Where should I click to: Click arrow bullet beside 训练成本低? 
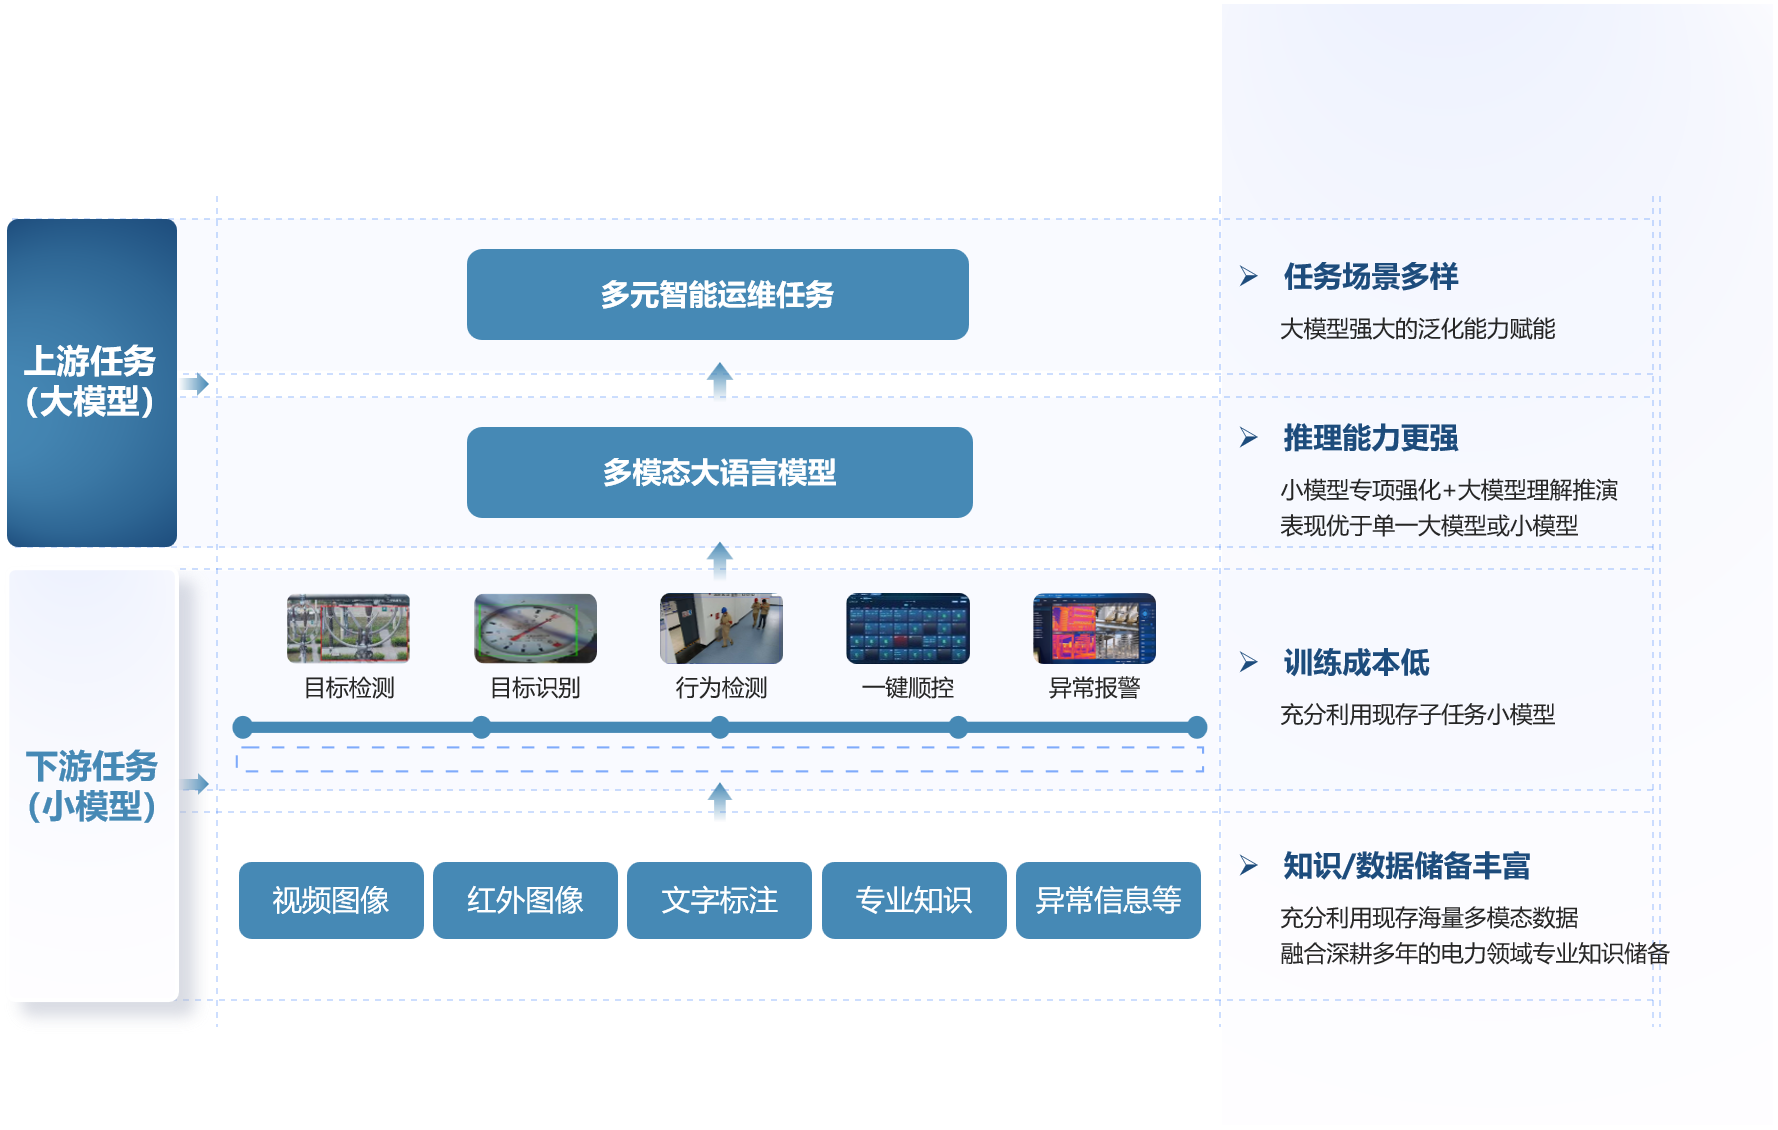pos(1249,662)
